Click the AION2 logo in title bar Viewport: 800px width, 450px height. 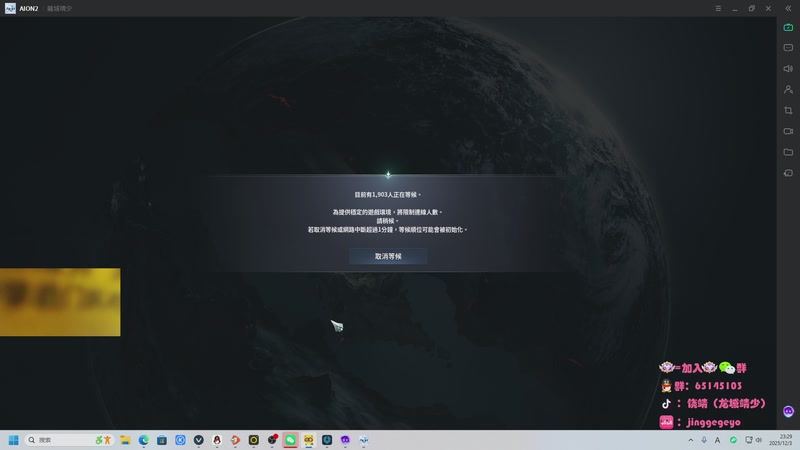pos(10,9)
